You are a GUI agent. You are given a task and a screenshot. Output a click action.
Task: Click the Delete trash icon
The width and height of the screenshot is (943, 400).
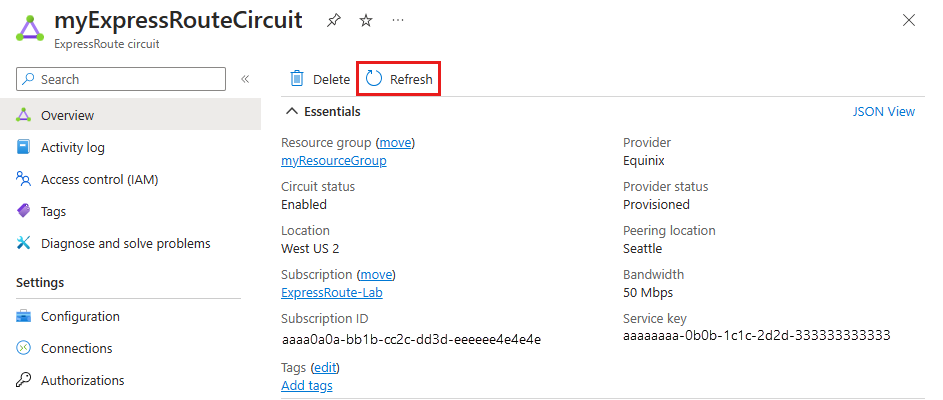click(x=297, y=79)
